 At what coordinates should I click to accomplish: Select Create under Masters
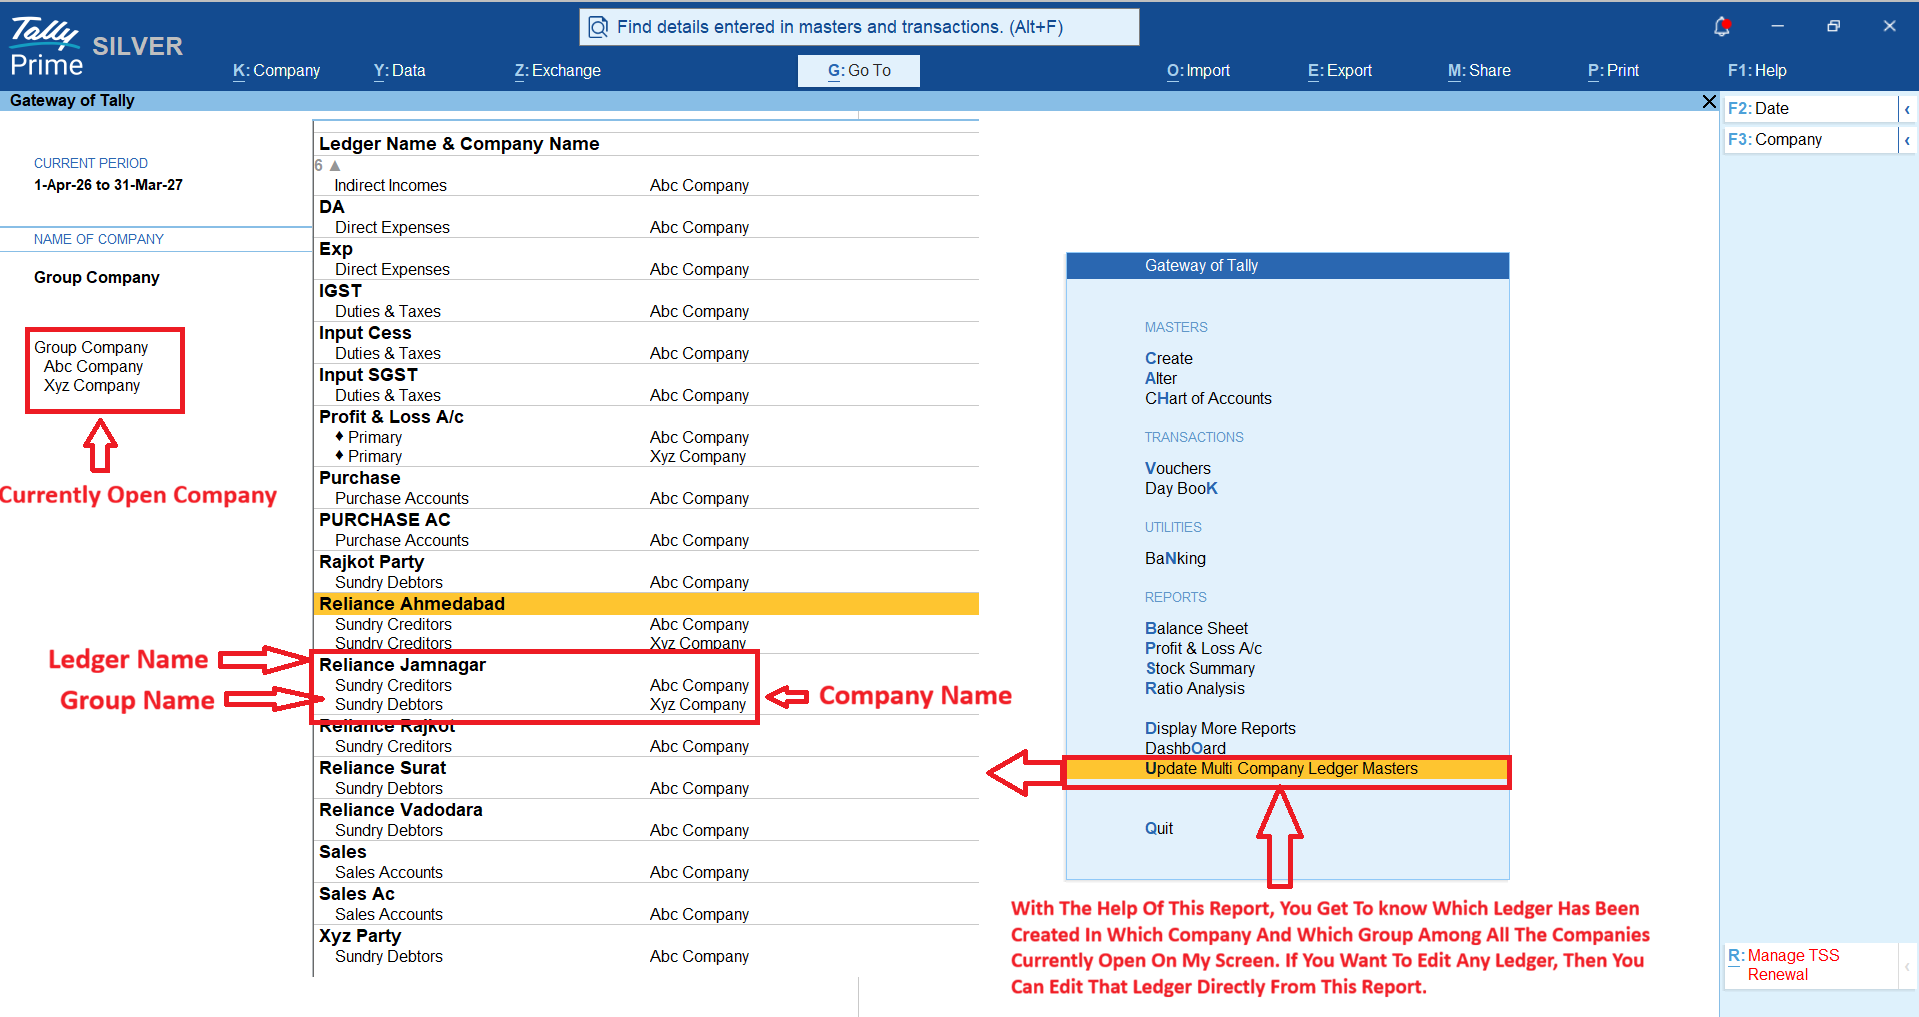point(1169,358)
